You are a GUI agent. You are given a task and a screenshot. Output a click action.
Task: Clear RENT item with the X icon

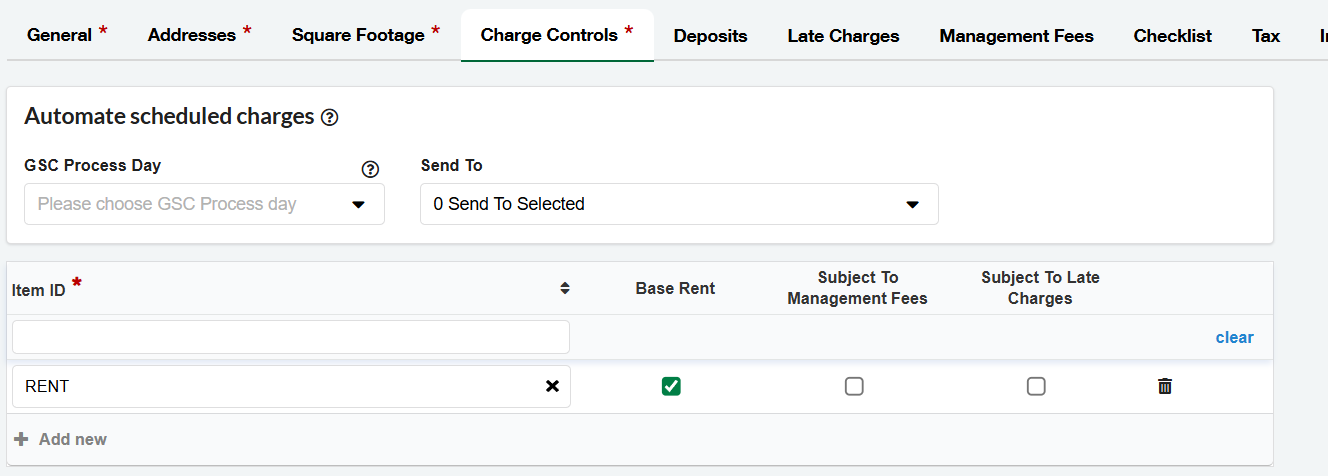pyautogui.click(x=552, y=386)
